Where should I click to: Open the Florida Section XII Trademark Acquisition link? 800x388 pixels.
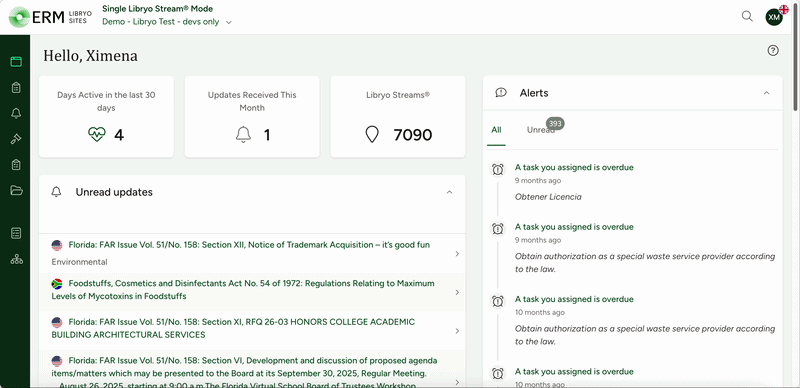[249, 245]
